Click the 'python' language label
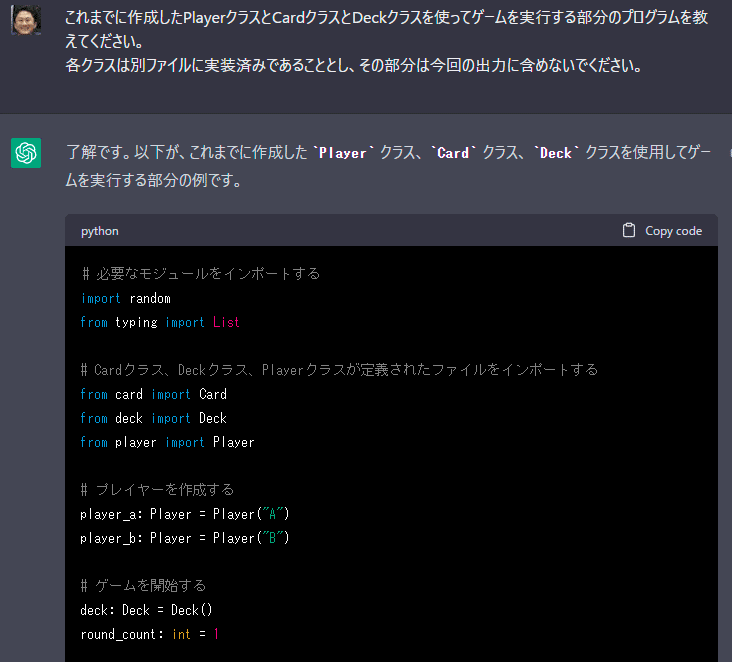Image resolution: width=732 pixels, height=662 pixels. pos(99,231)
